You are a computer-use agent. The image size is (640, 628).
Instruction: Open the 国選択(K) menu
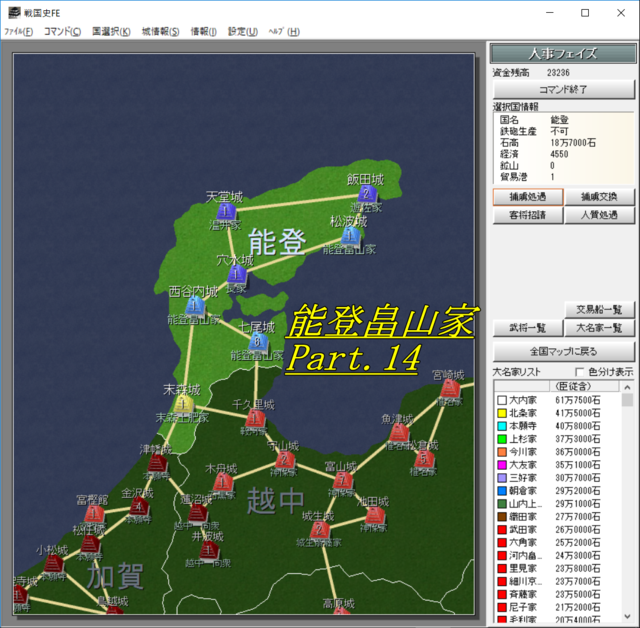coord(111,31)
